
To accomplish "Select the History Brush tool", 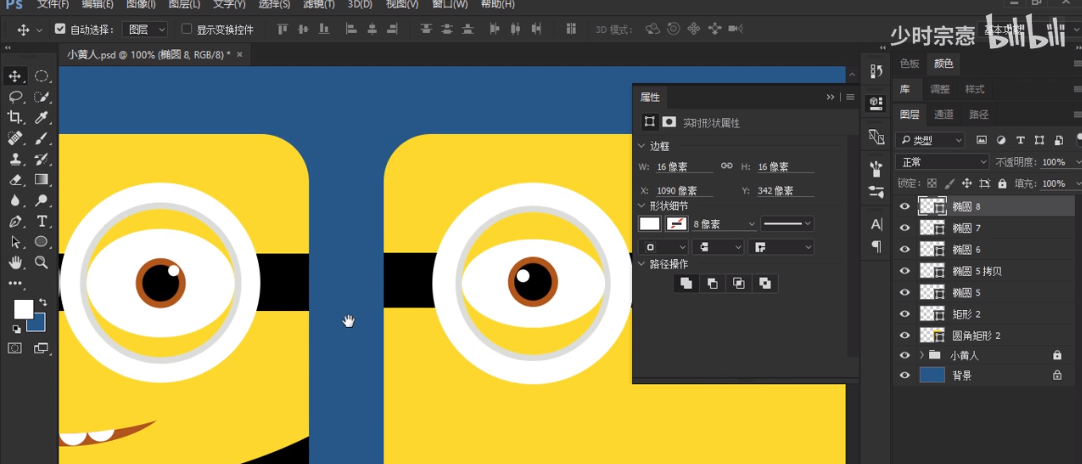I will click(x=41, y=159).
